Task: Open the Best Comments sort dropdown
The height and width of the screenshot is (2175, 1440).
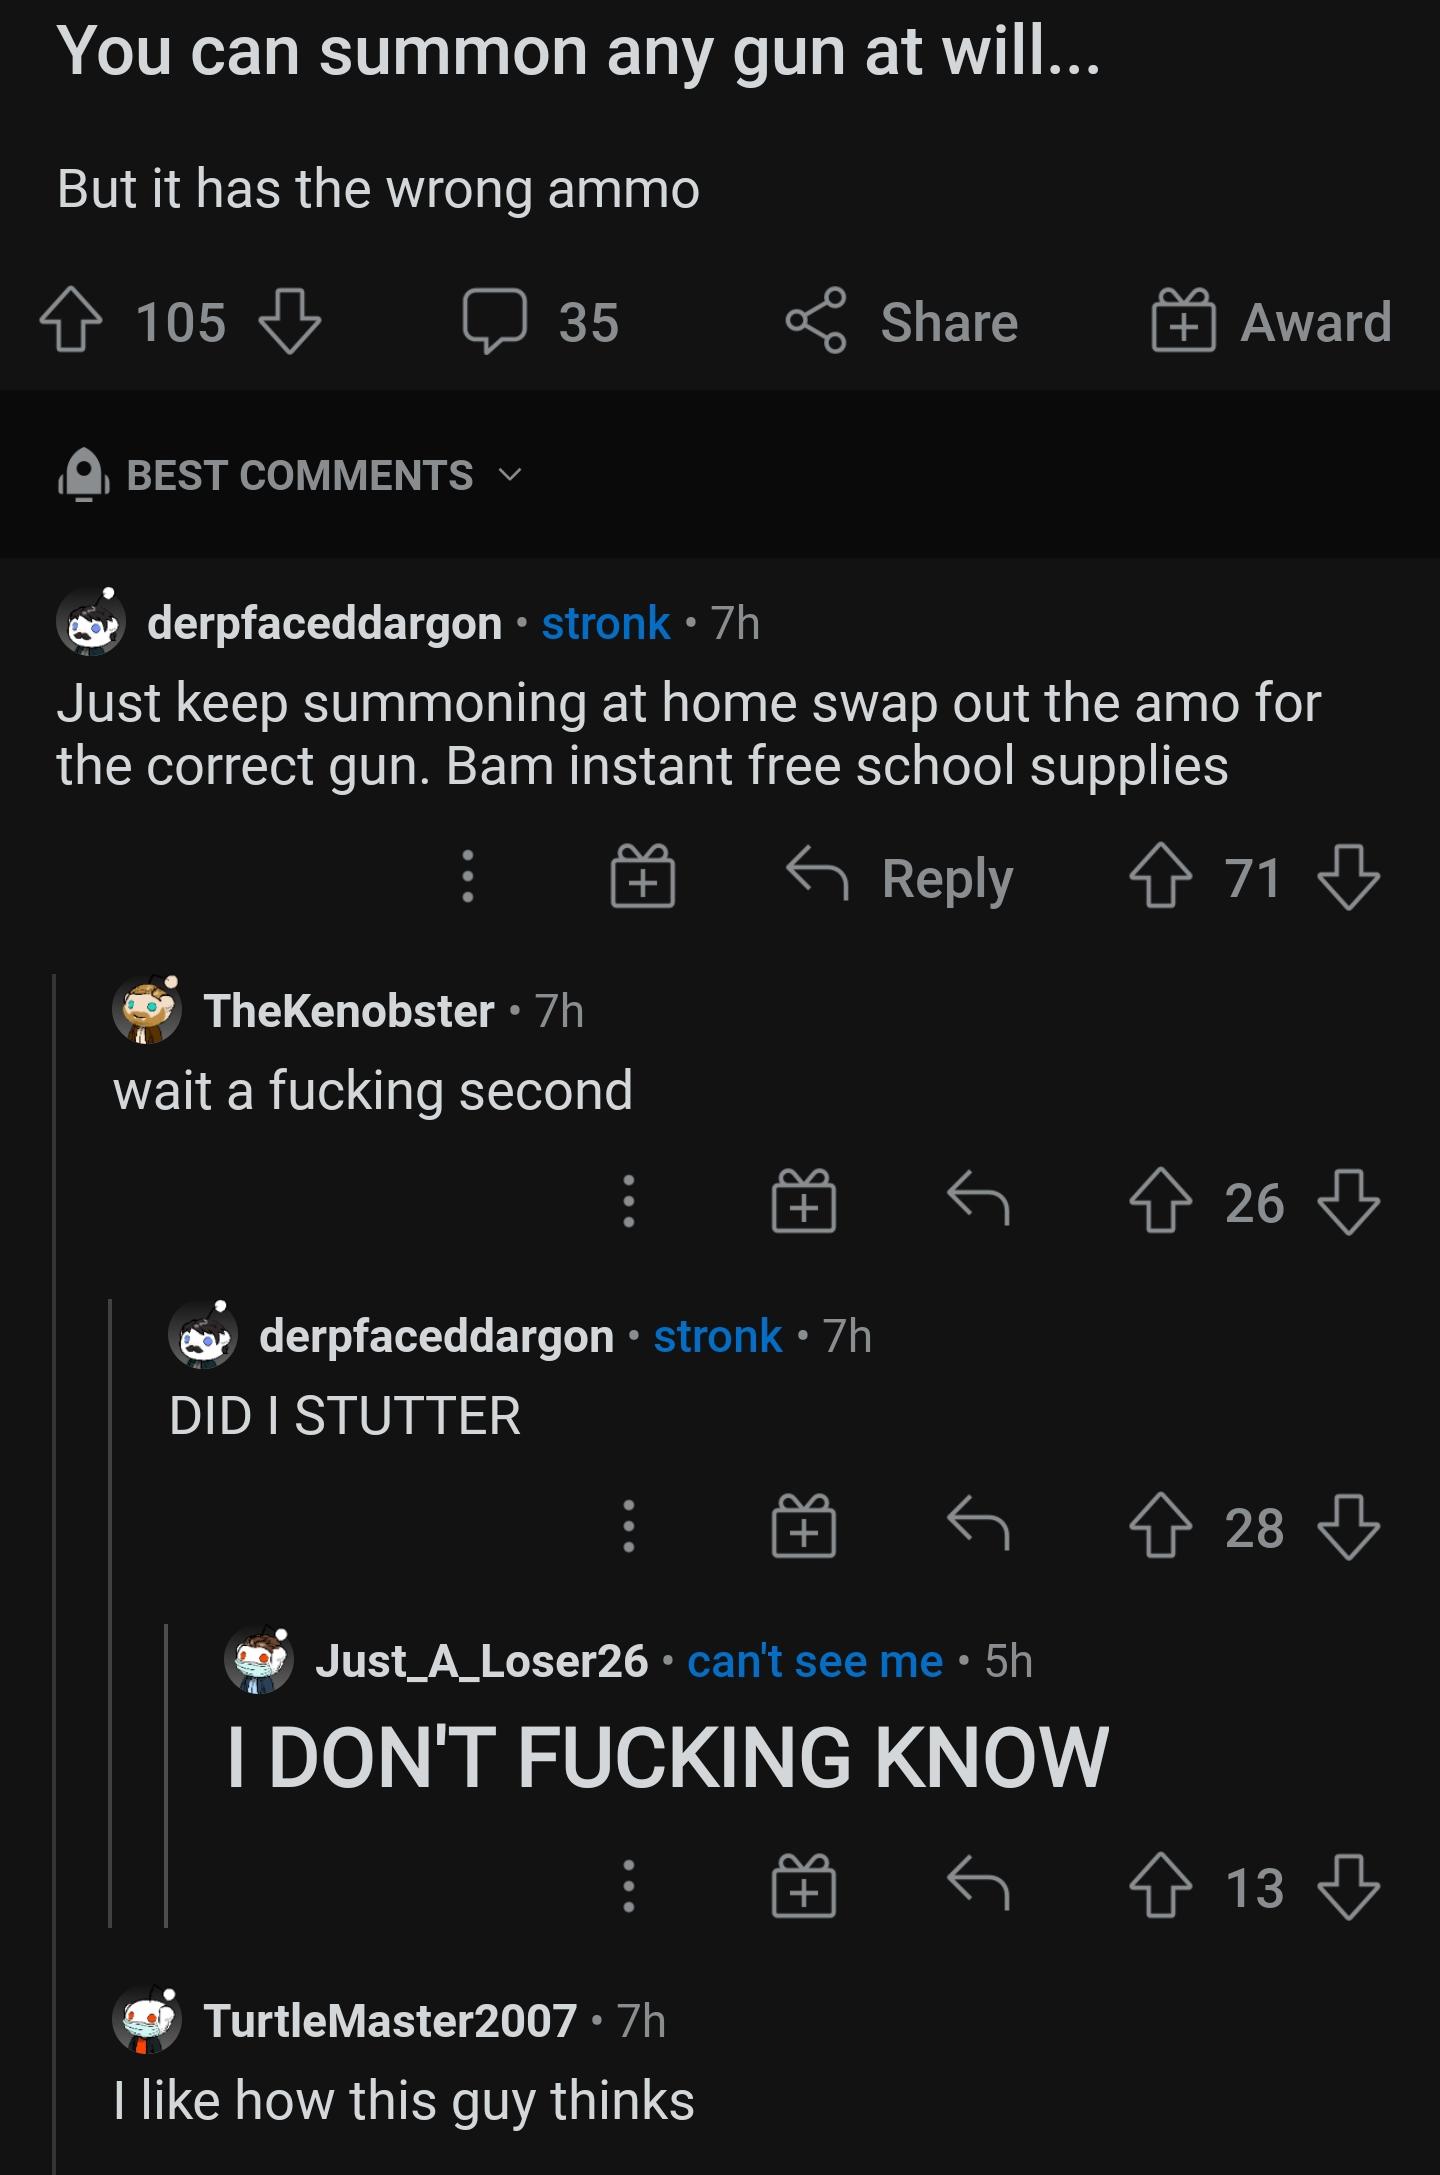Action: click(x=300, y=475)
